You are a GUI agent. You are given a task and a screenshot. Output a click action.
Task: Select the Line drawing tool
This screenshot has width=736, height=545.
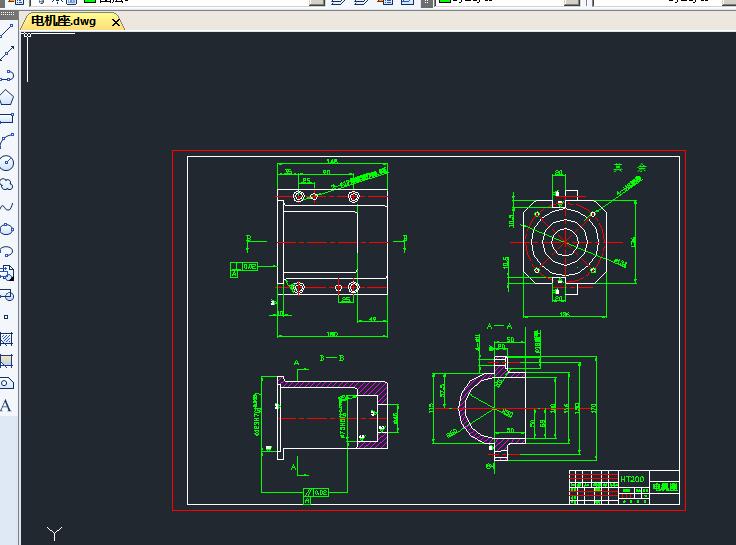pos(7,31)
